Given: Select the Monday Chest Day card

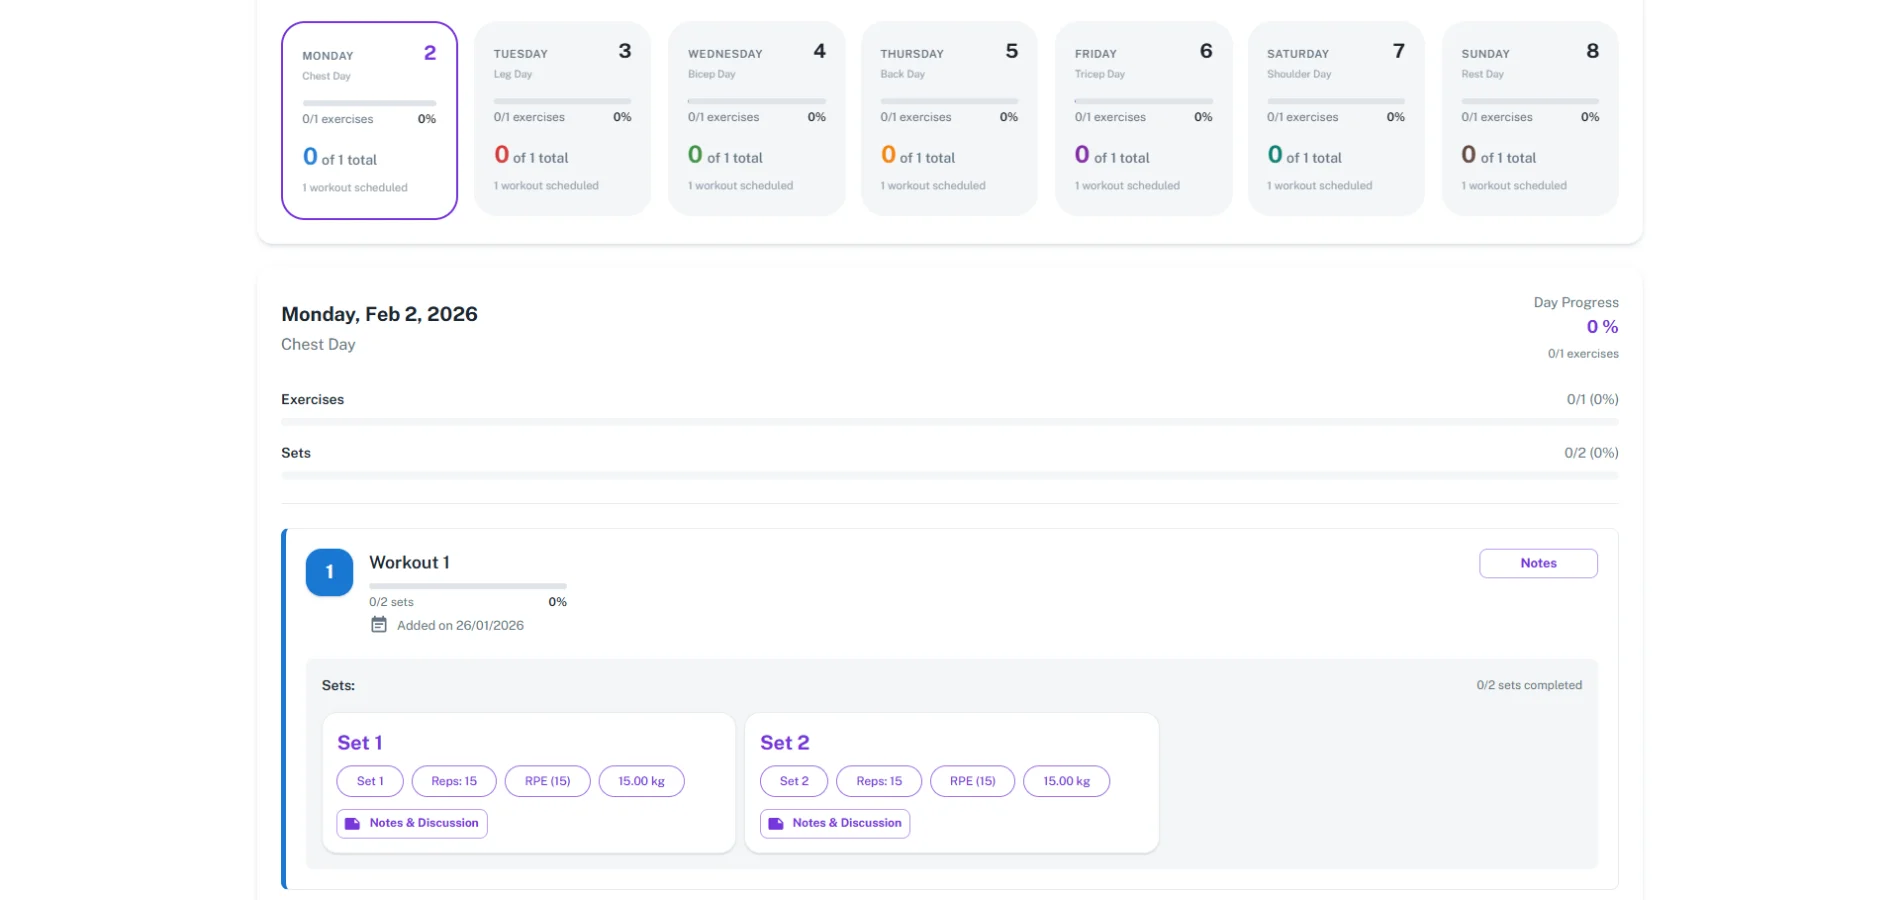Looking at the screenshot, I should [x=369, y=120].
